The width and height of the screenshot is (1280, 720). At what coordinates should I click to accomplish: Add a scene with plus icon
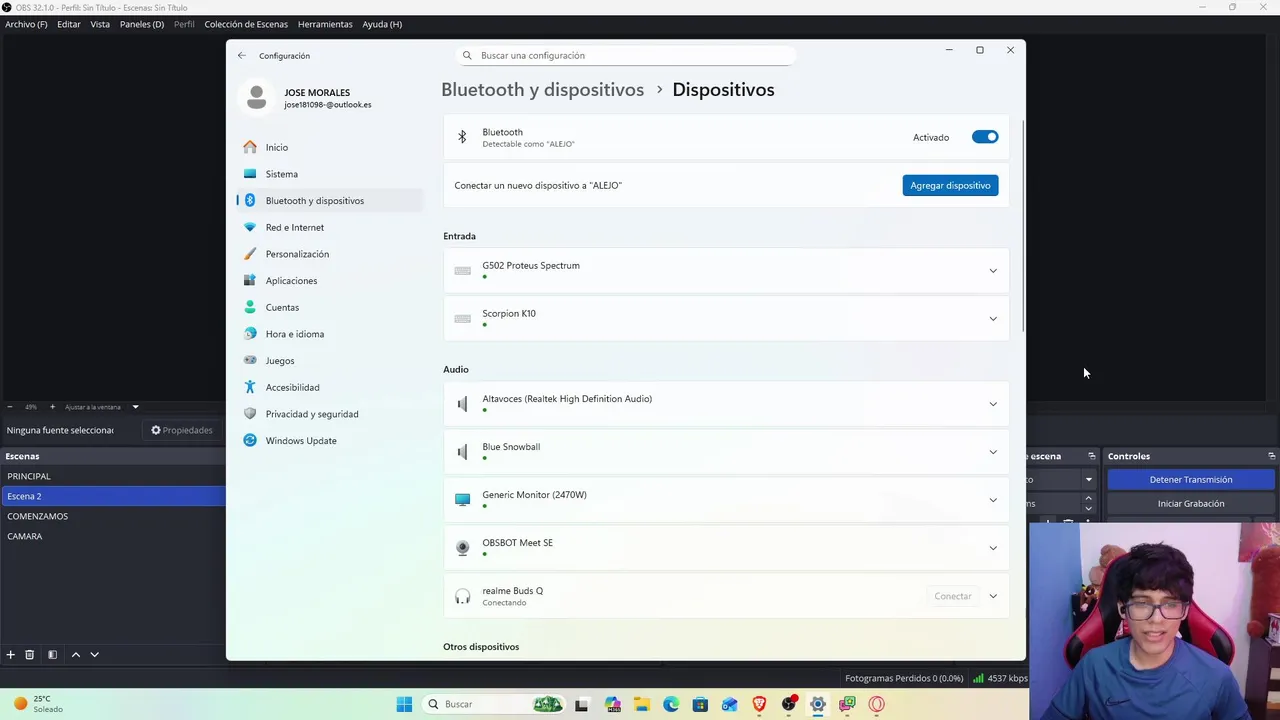[x=10, y=655]
